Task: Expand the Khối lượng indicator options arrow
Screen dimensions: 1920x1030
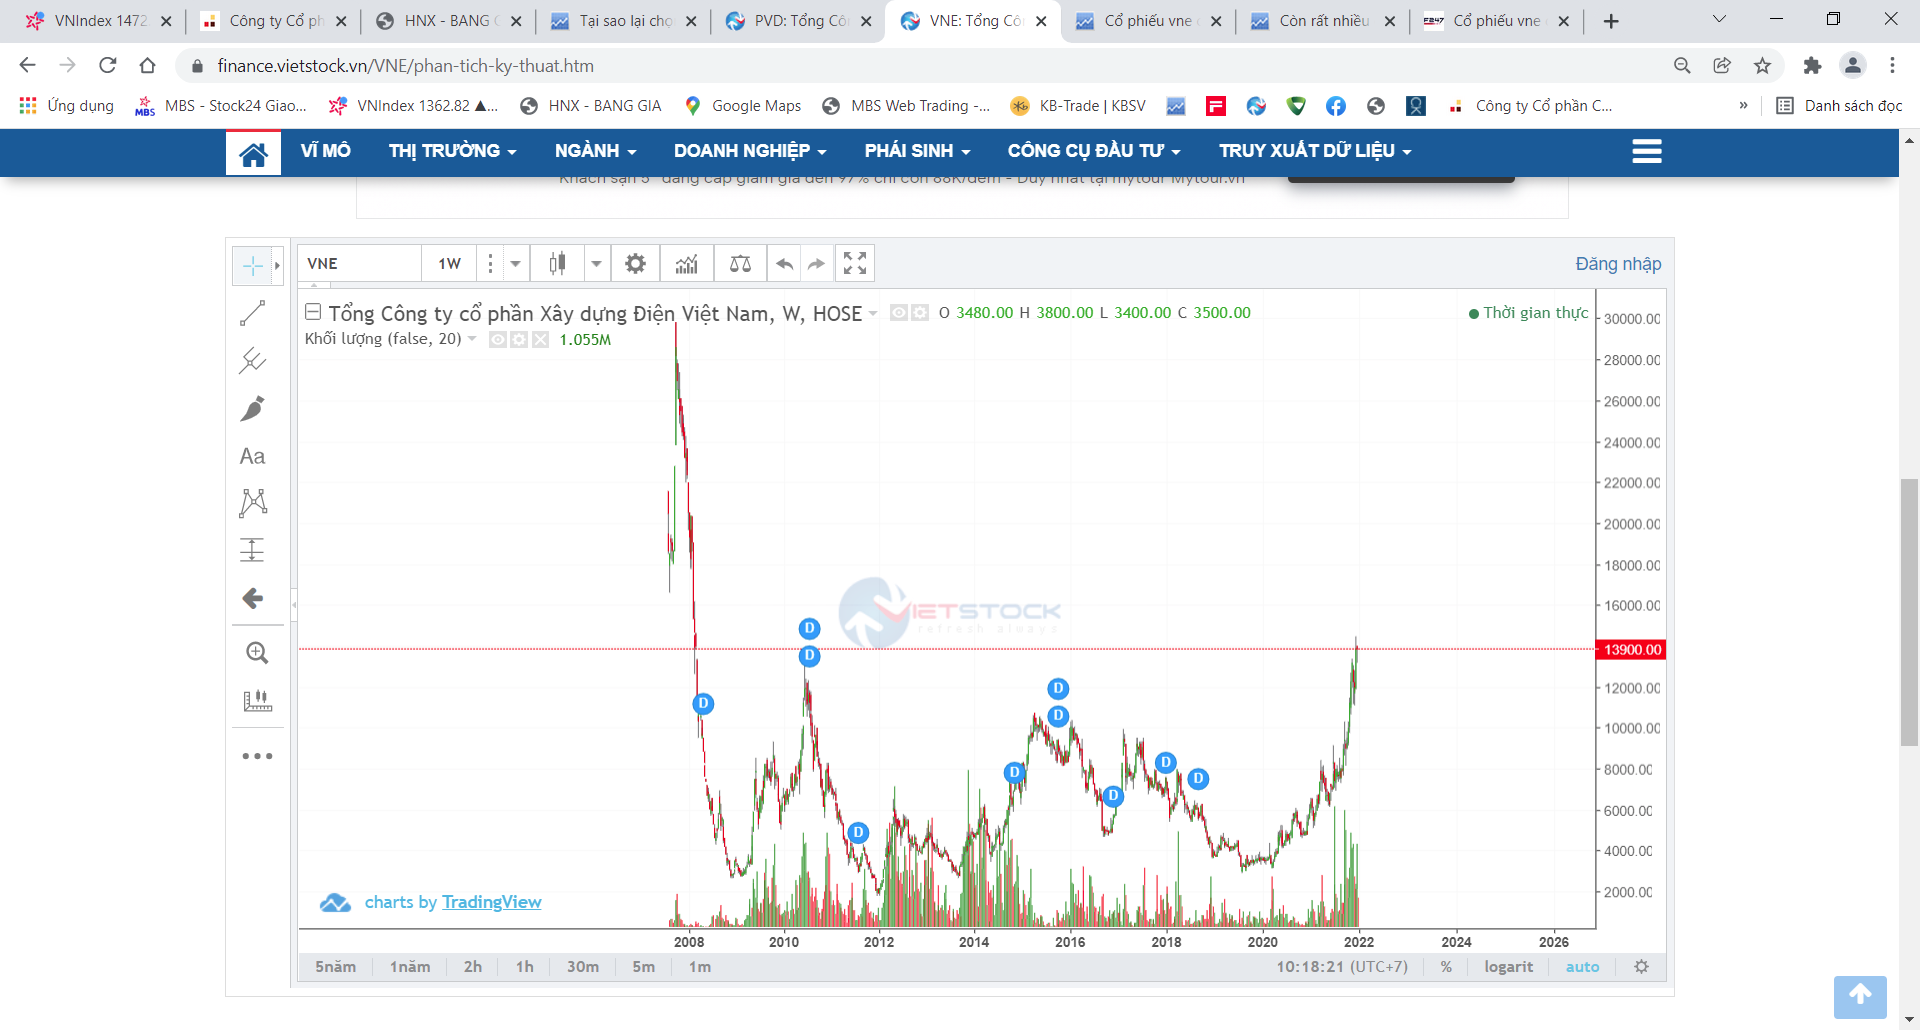Action: coord(472,339)
